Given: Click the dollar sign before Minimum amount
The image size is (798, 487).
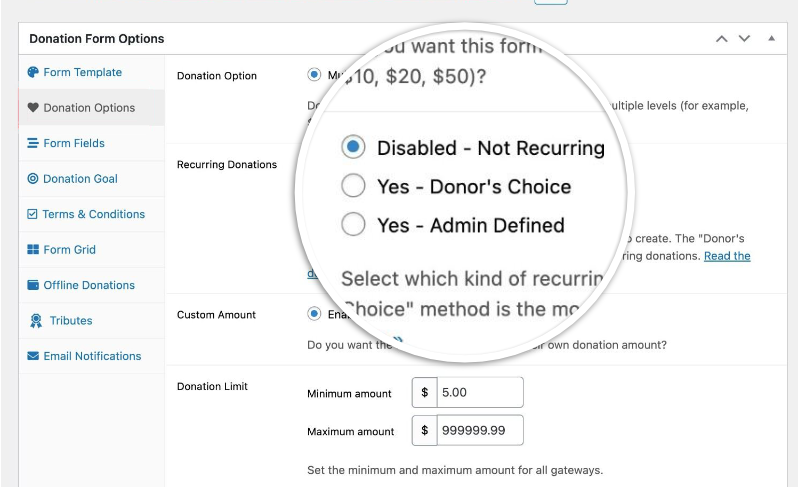Looking at the screenshot, I should click(424, 392).
